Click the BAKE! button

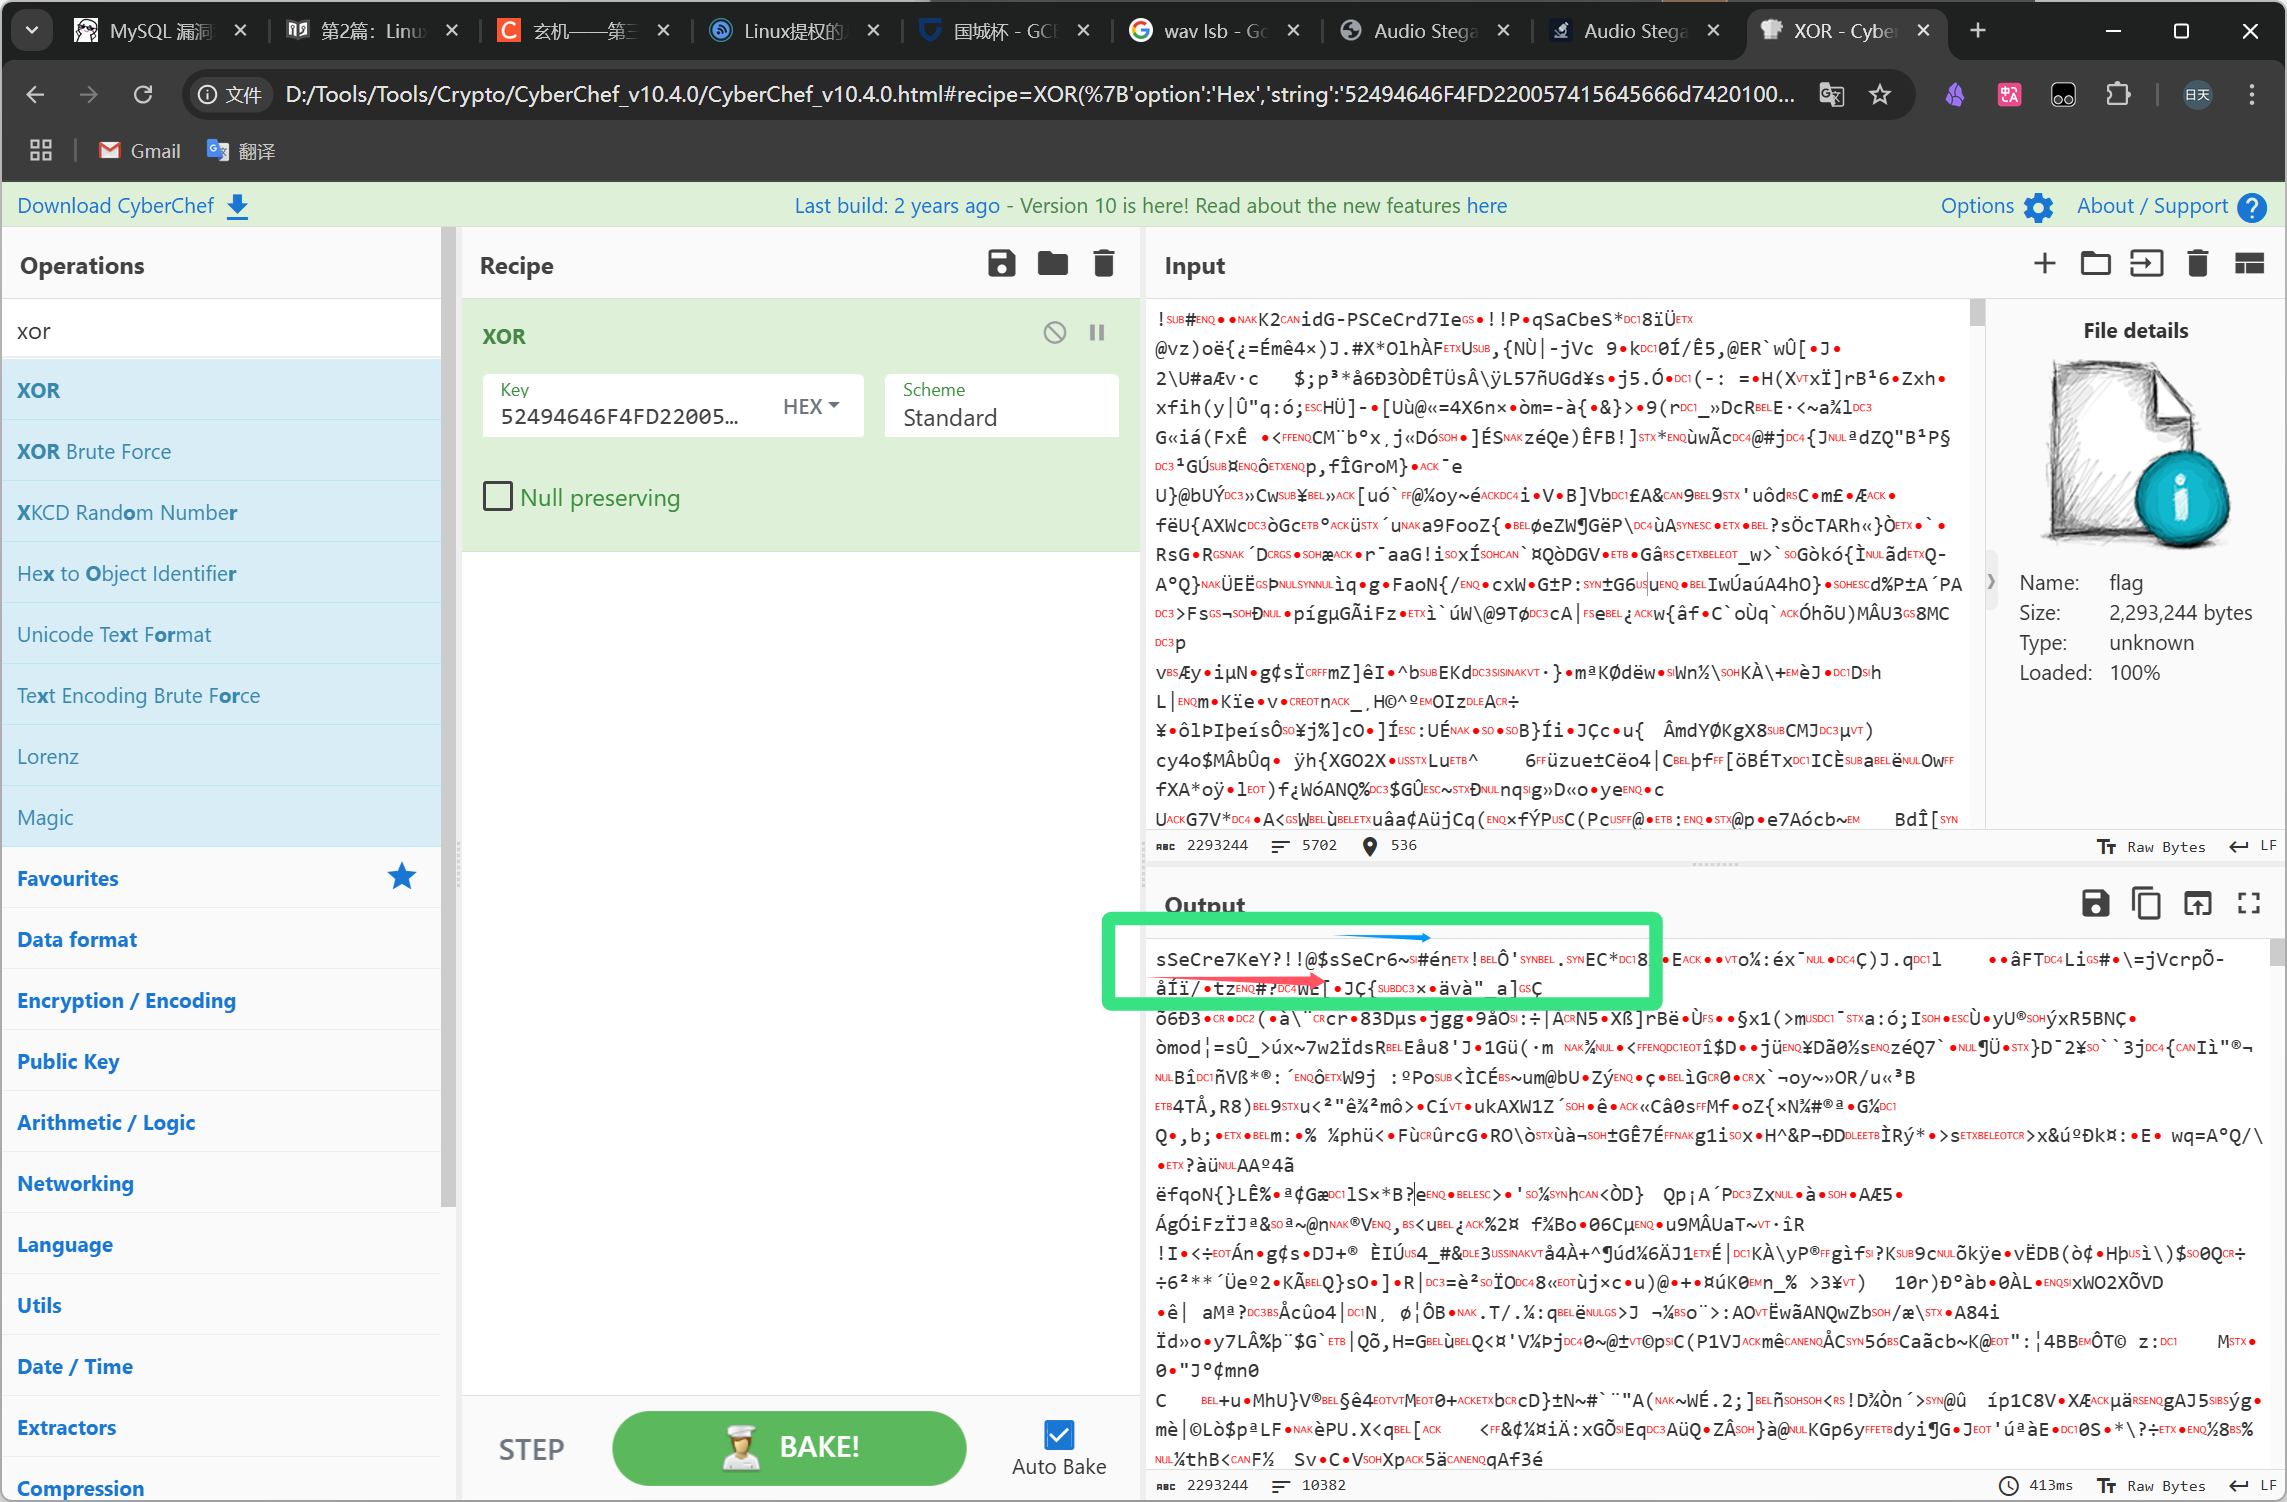click(x=789, y=1447)
